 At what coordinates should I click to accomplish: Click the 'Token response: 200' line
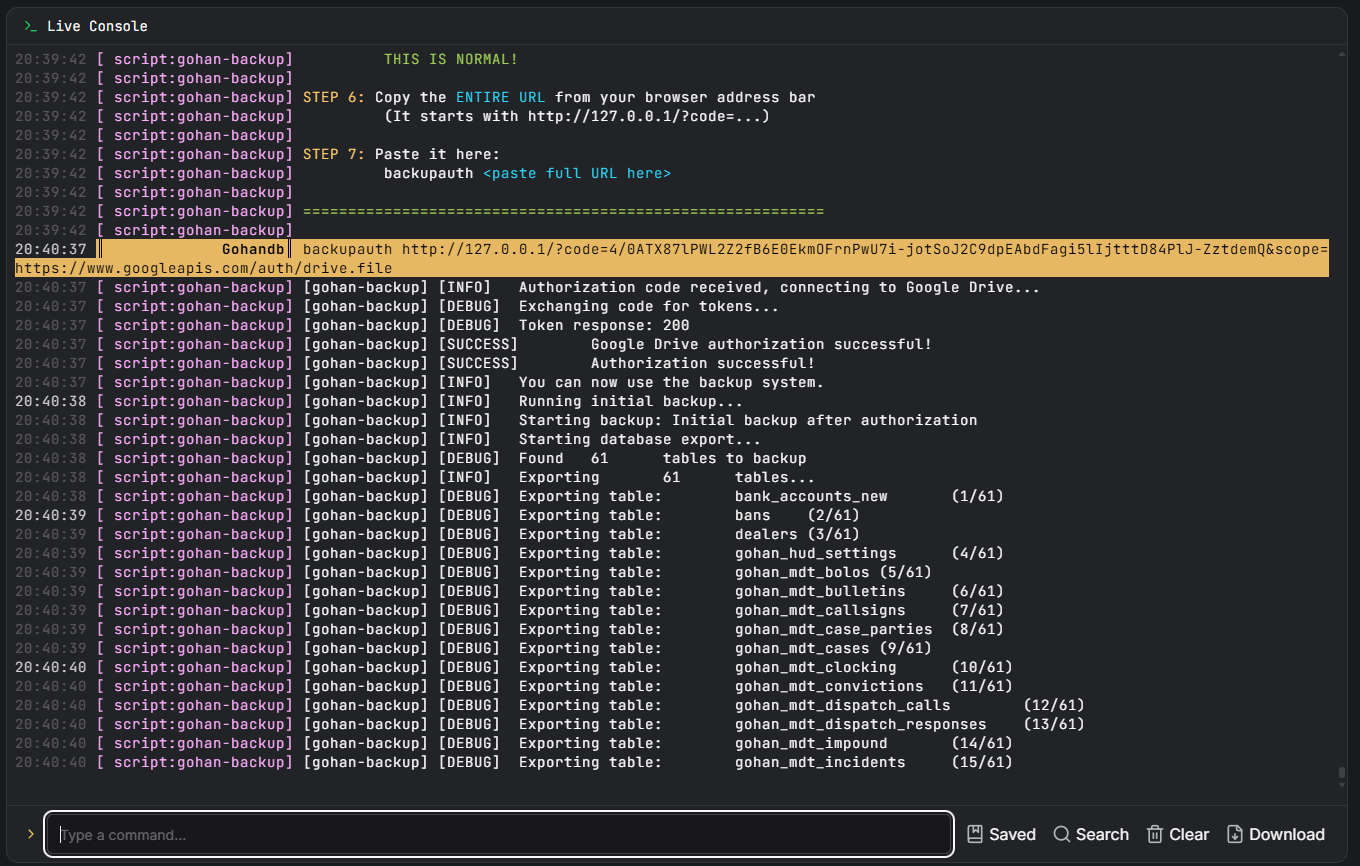(604, 325)
